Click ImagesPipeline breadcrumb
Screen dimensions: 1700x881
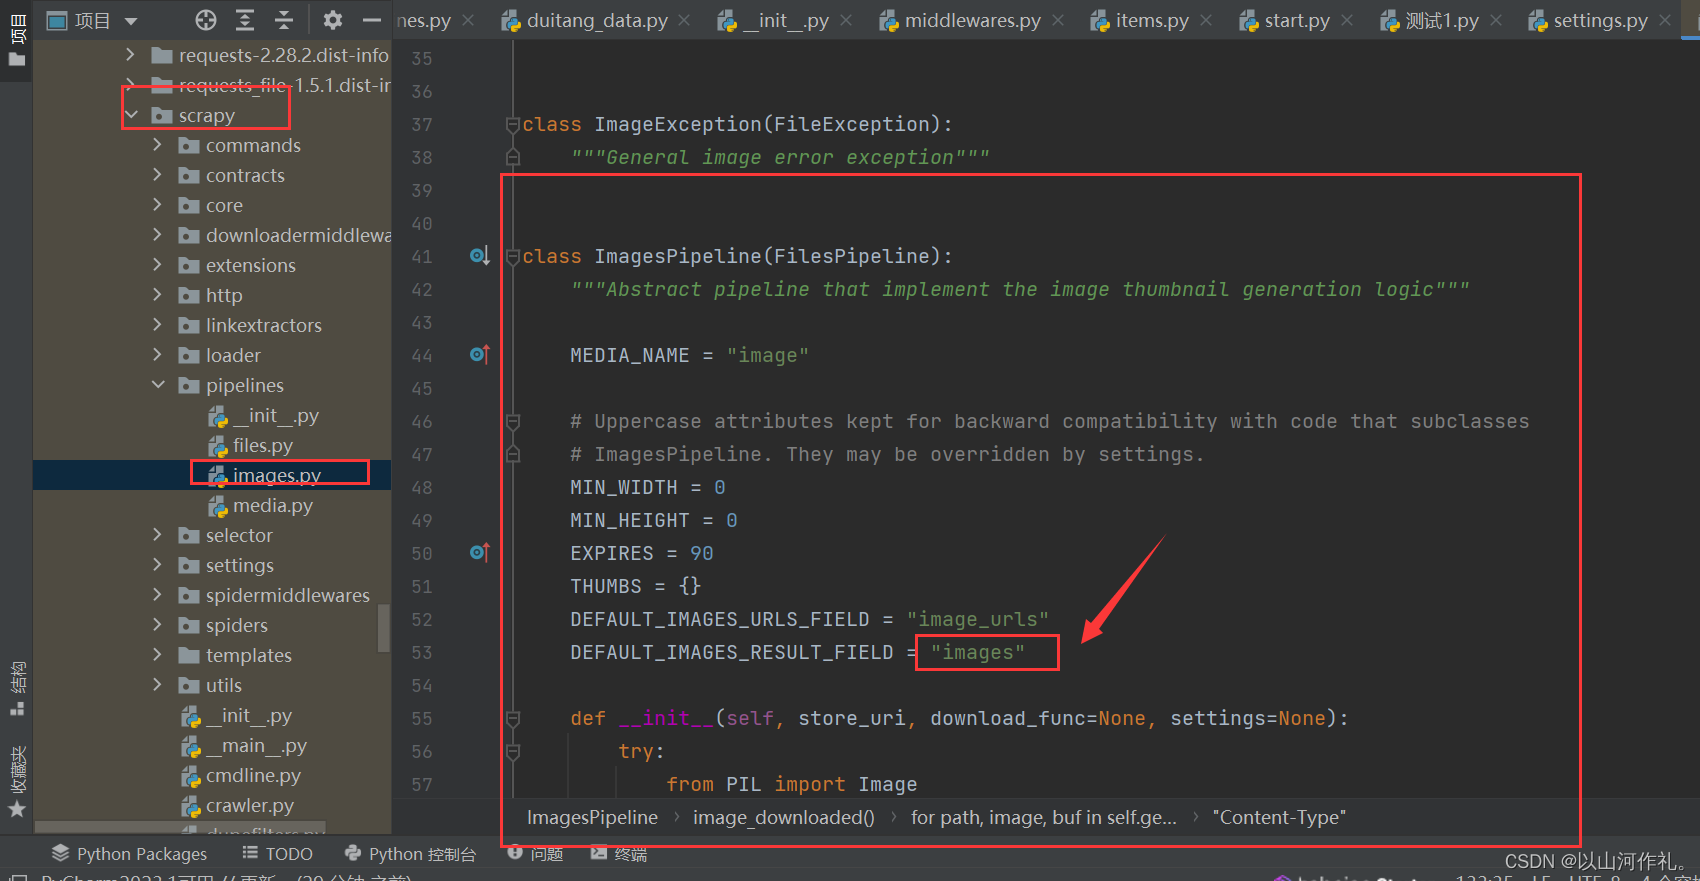(592, 817)
